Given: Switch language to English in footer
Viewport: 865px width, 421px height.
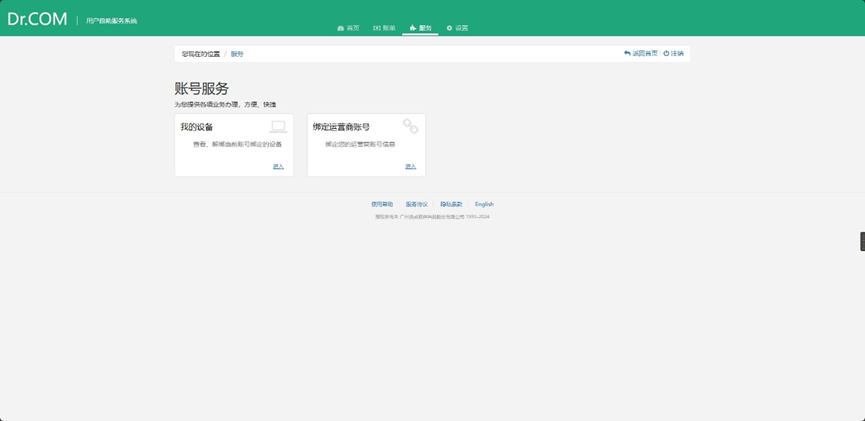Looking at the screenshot, I should 484,204.
